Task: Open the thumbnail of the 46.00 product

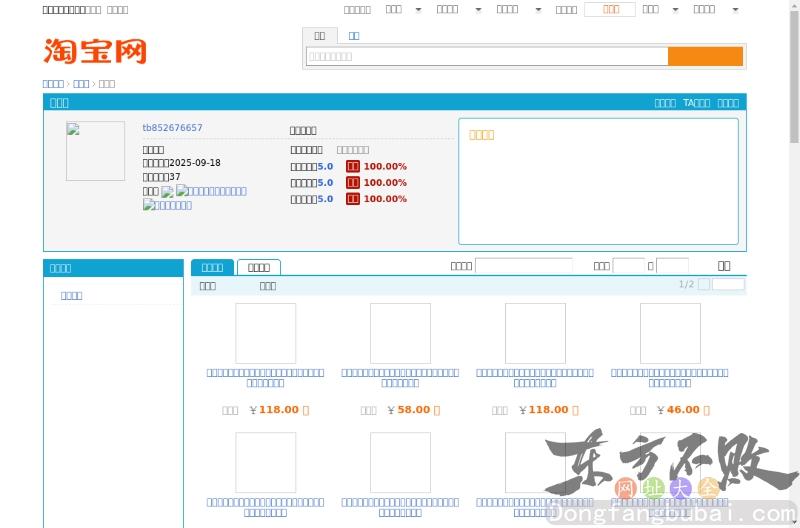Action: pos(670,333)
